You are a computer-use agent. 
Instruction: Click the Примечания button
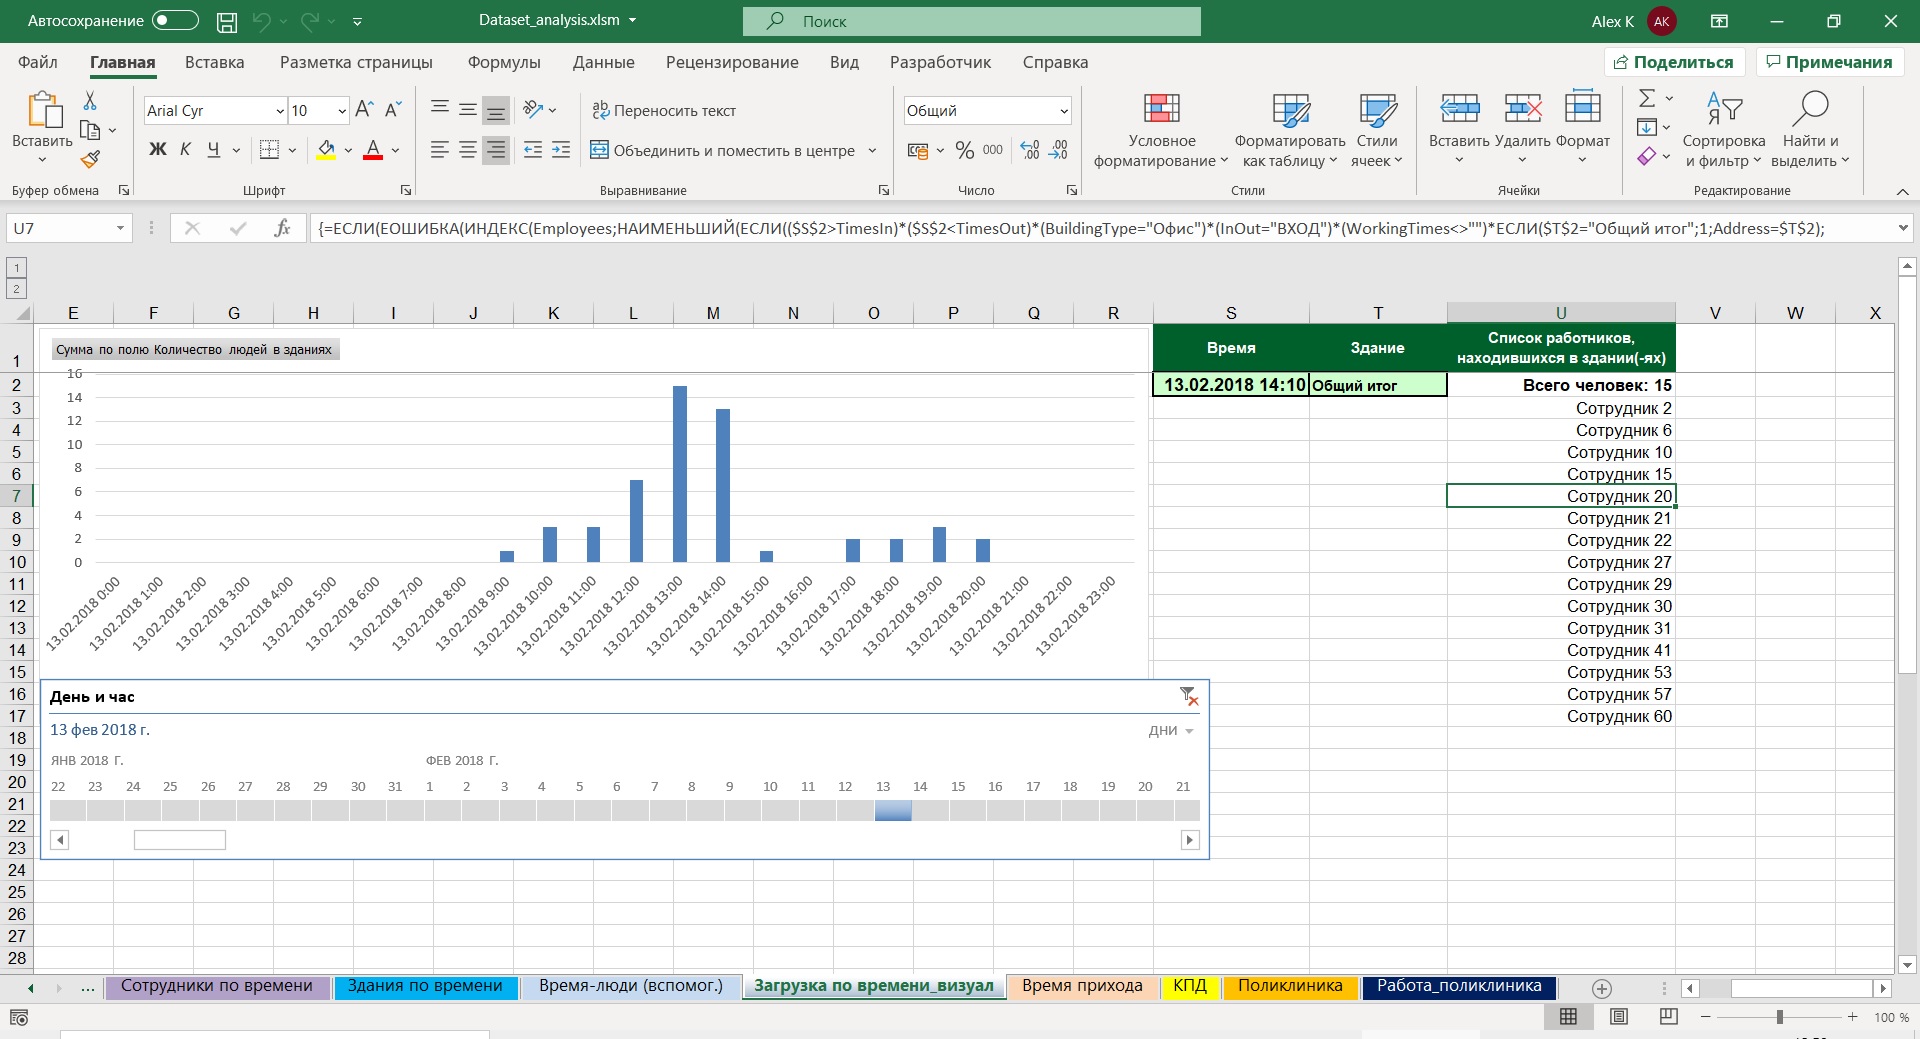1829,62
